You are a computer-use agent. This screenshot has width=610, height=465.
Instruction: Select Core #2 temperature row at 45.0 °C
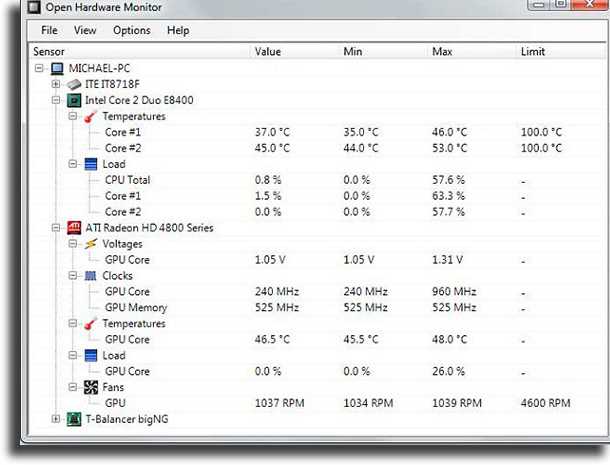316,148
